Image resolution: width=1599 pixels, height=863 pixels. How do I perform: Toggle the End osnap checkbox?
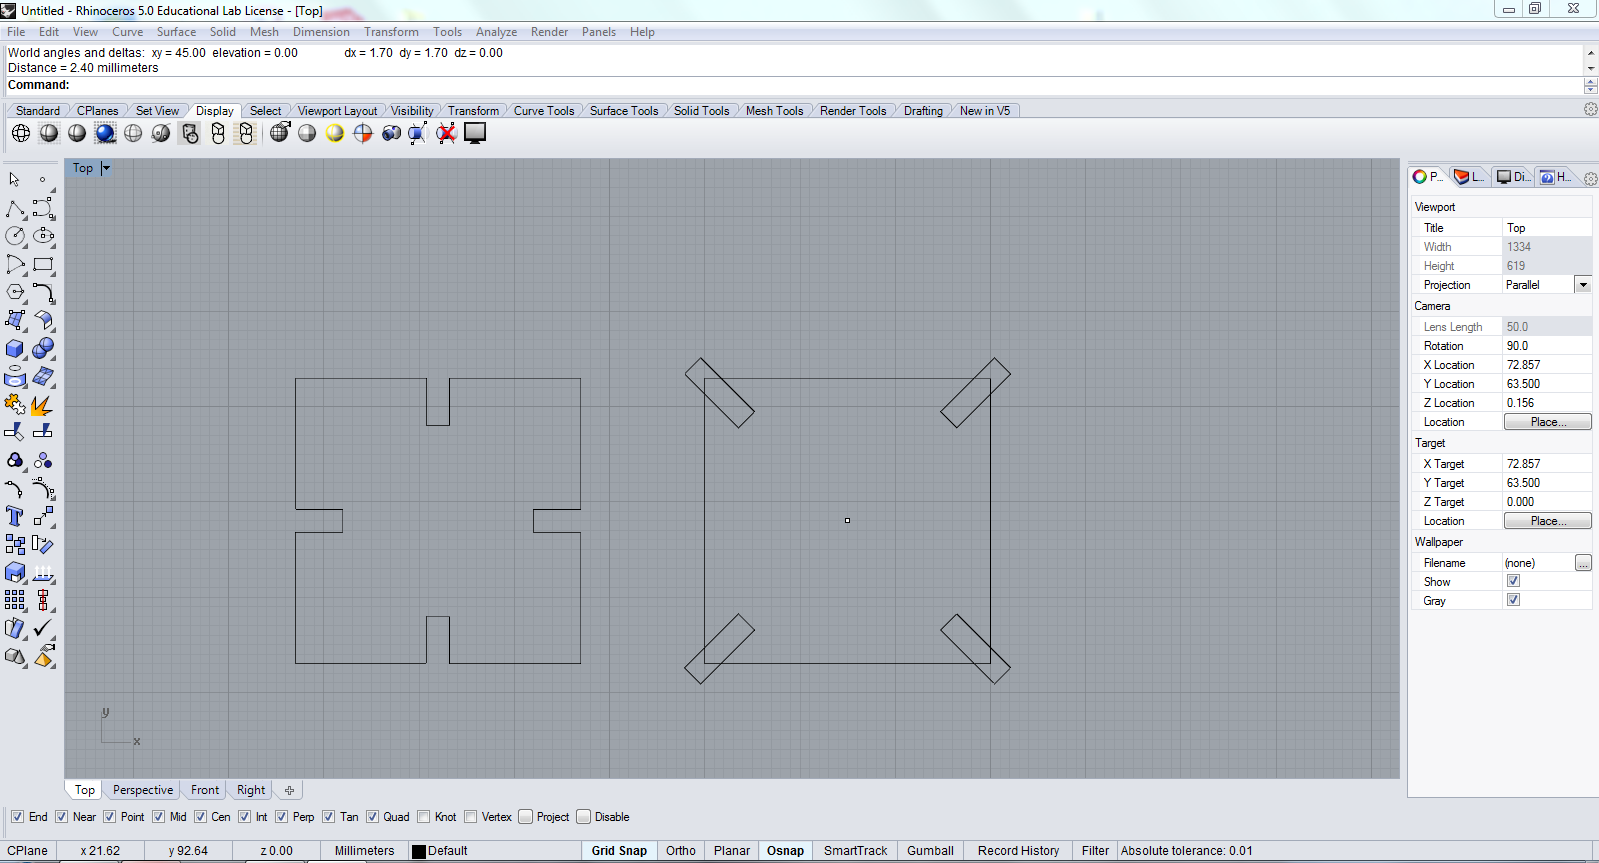pos(17,817)
